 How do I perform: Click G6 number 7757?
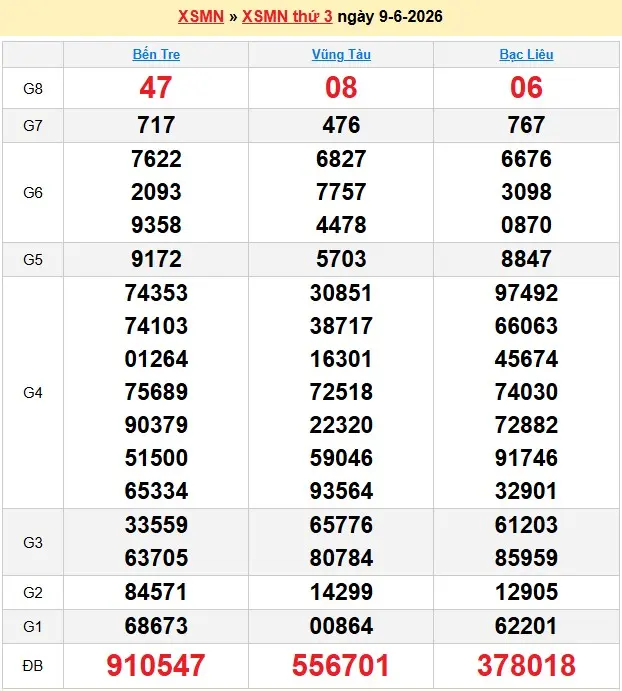341,192
